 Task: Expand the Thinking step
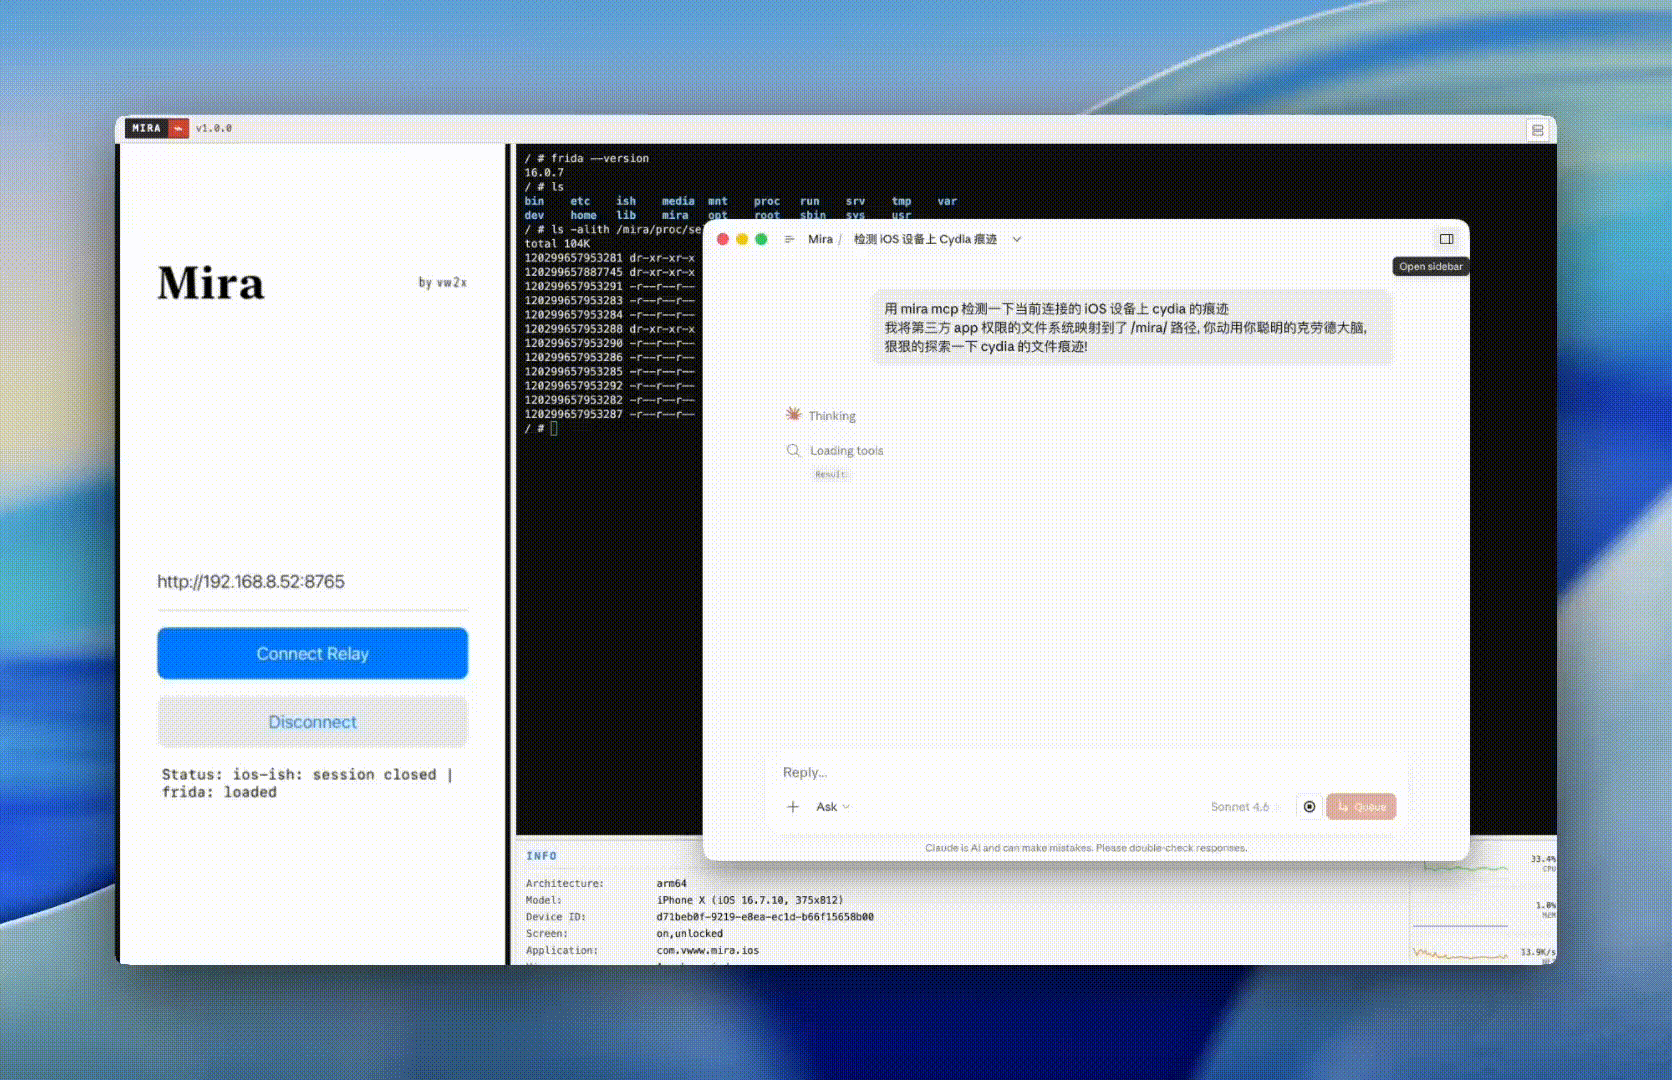832,416
